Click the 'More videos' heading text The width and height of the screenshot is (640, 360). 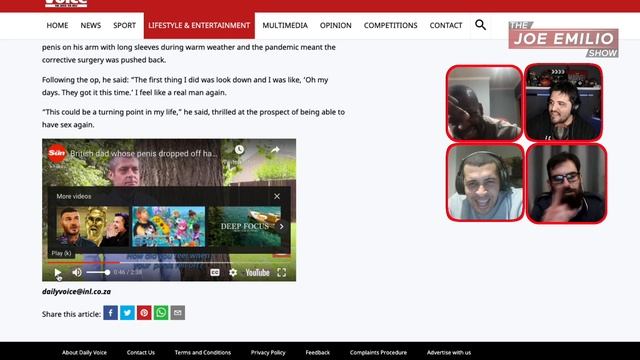tap(74, 196)
